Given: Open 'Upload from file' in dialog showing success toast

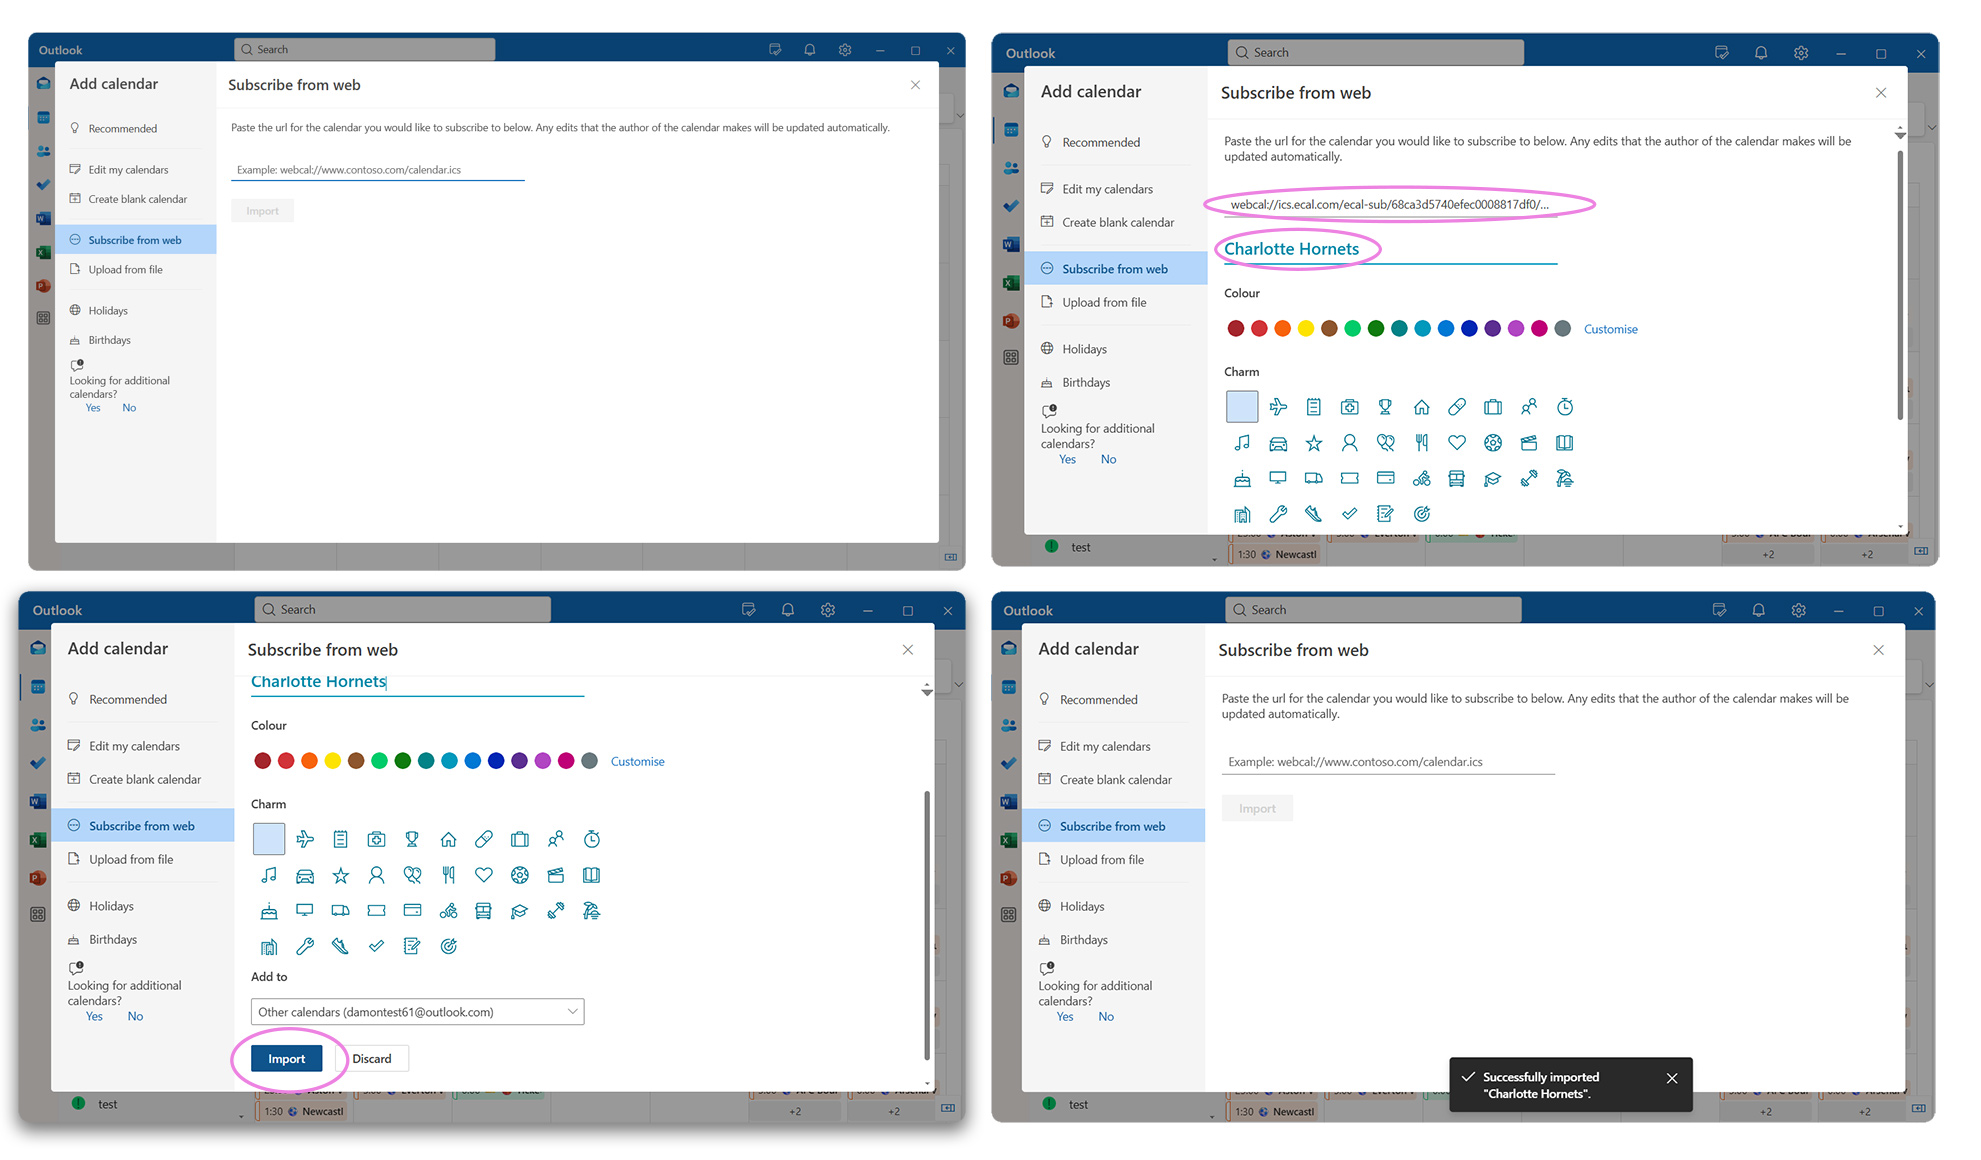Looking at the screenshot, I should tap(1101, 860).
